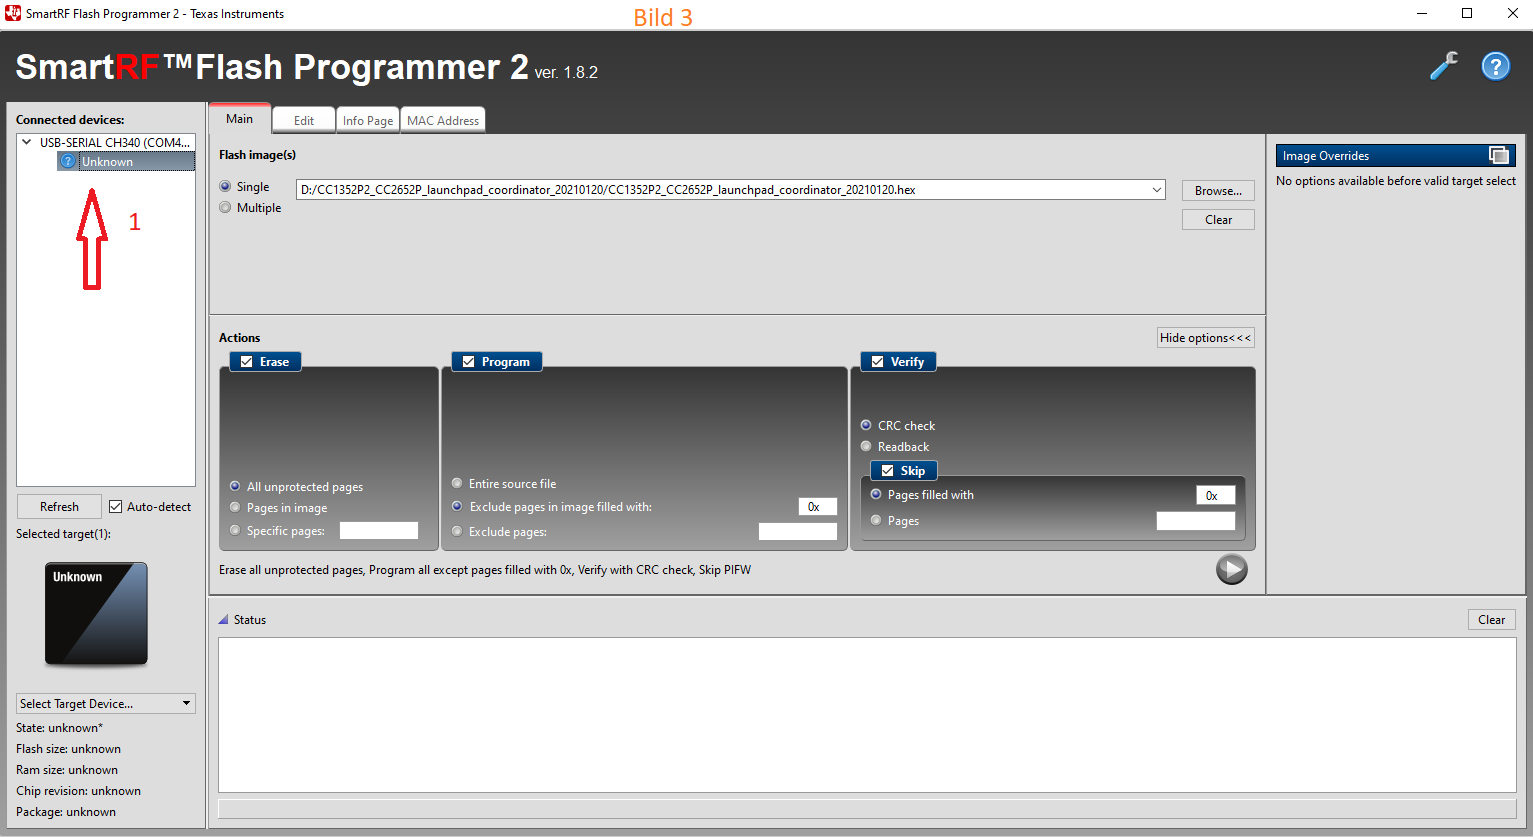The width and height of the screenshot is (1533, 837).
Task: Select Specific pages erase option
Action: [235, 530]
